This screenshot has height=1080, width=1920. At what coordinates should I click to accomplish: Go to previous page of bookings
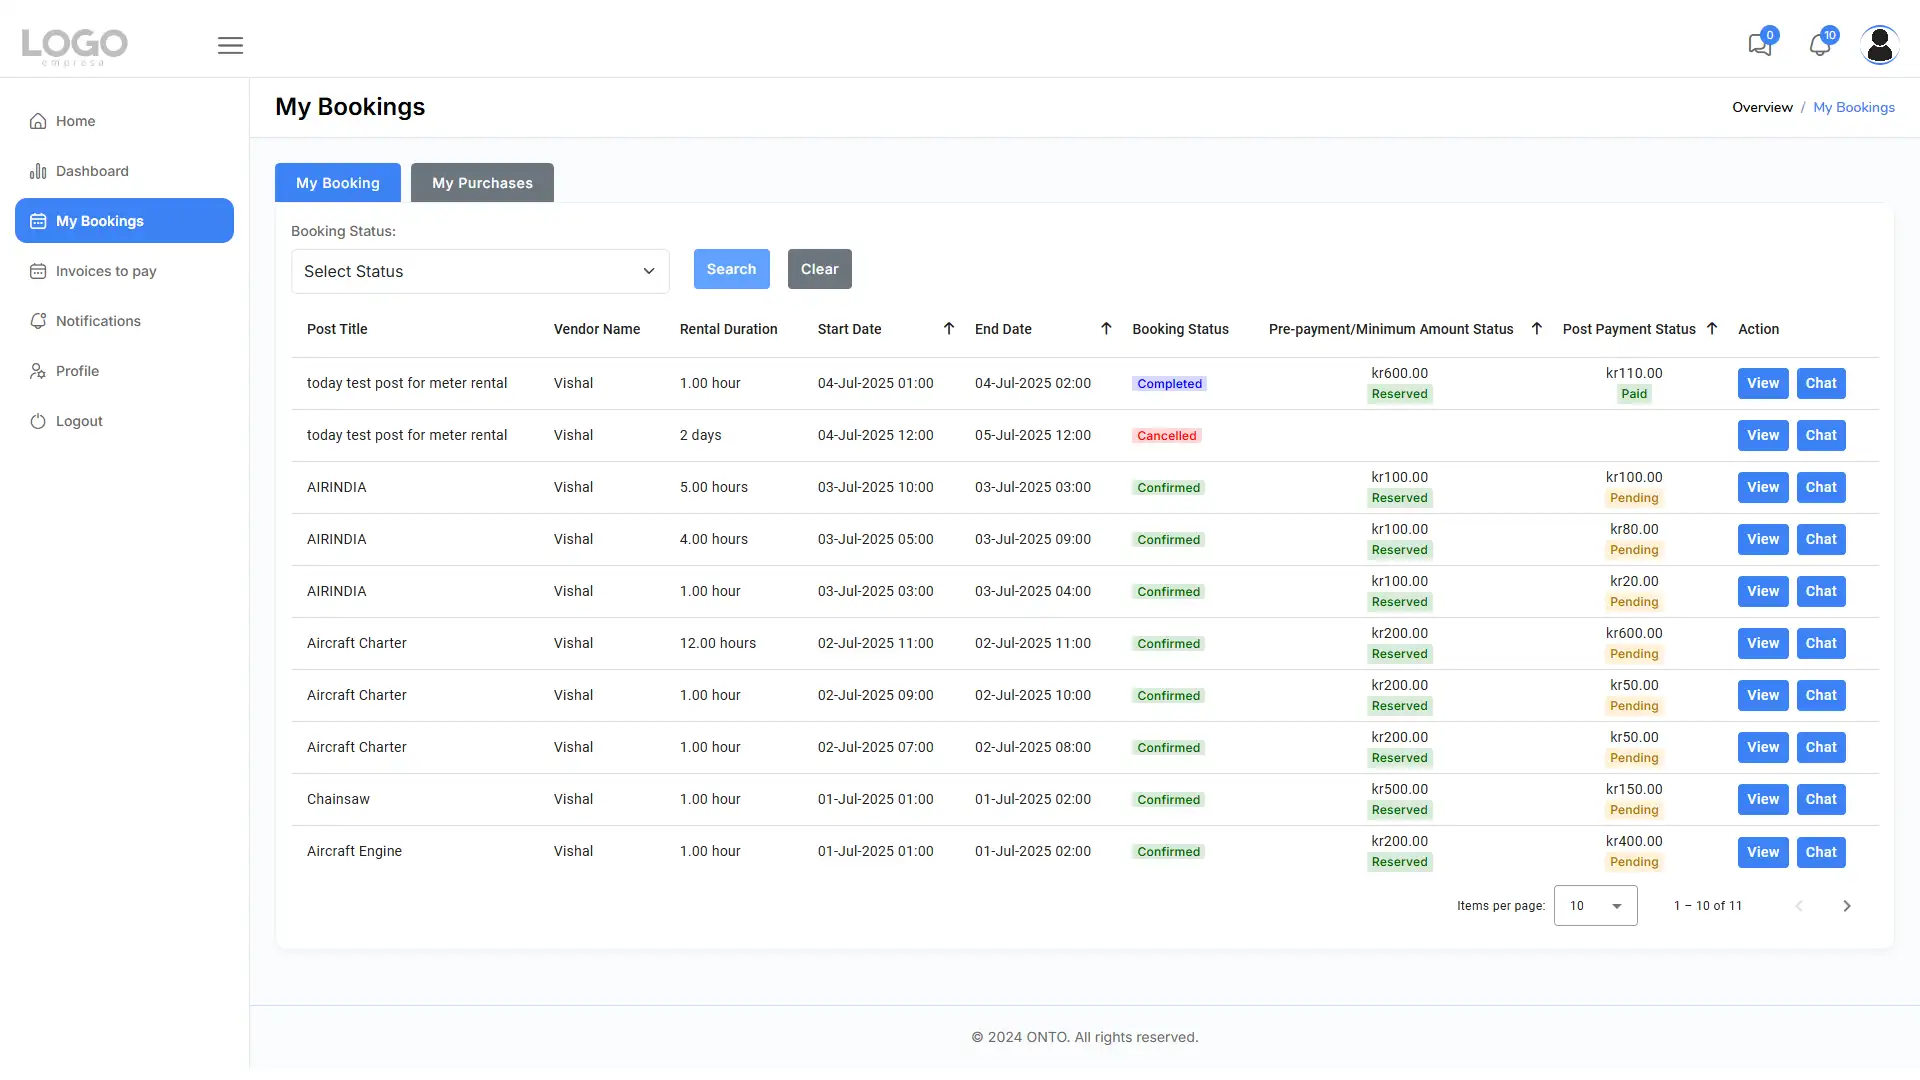1799,906
